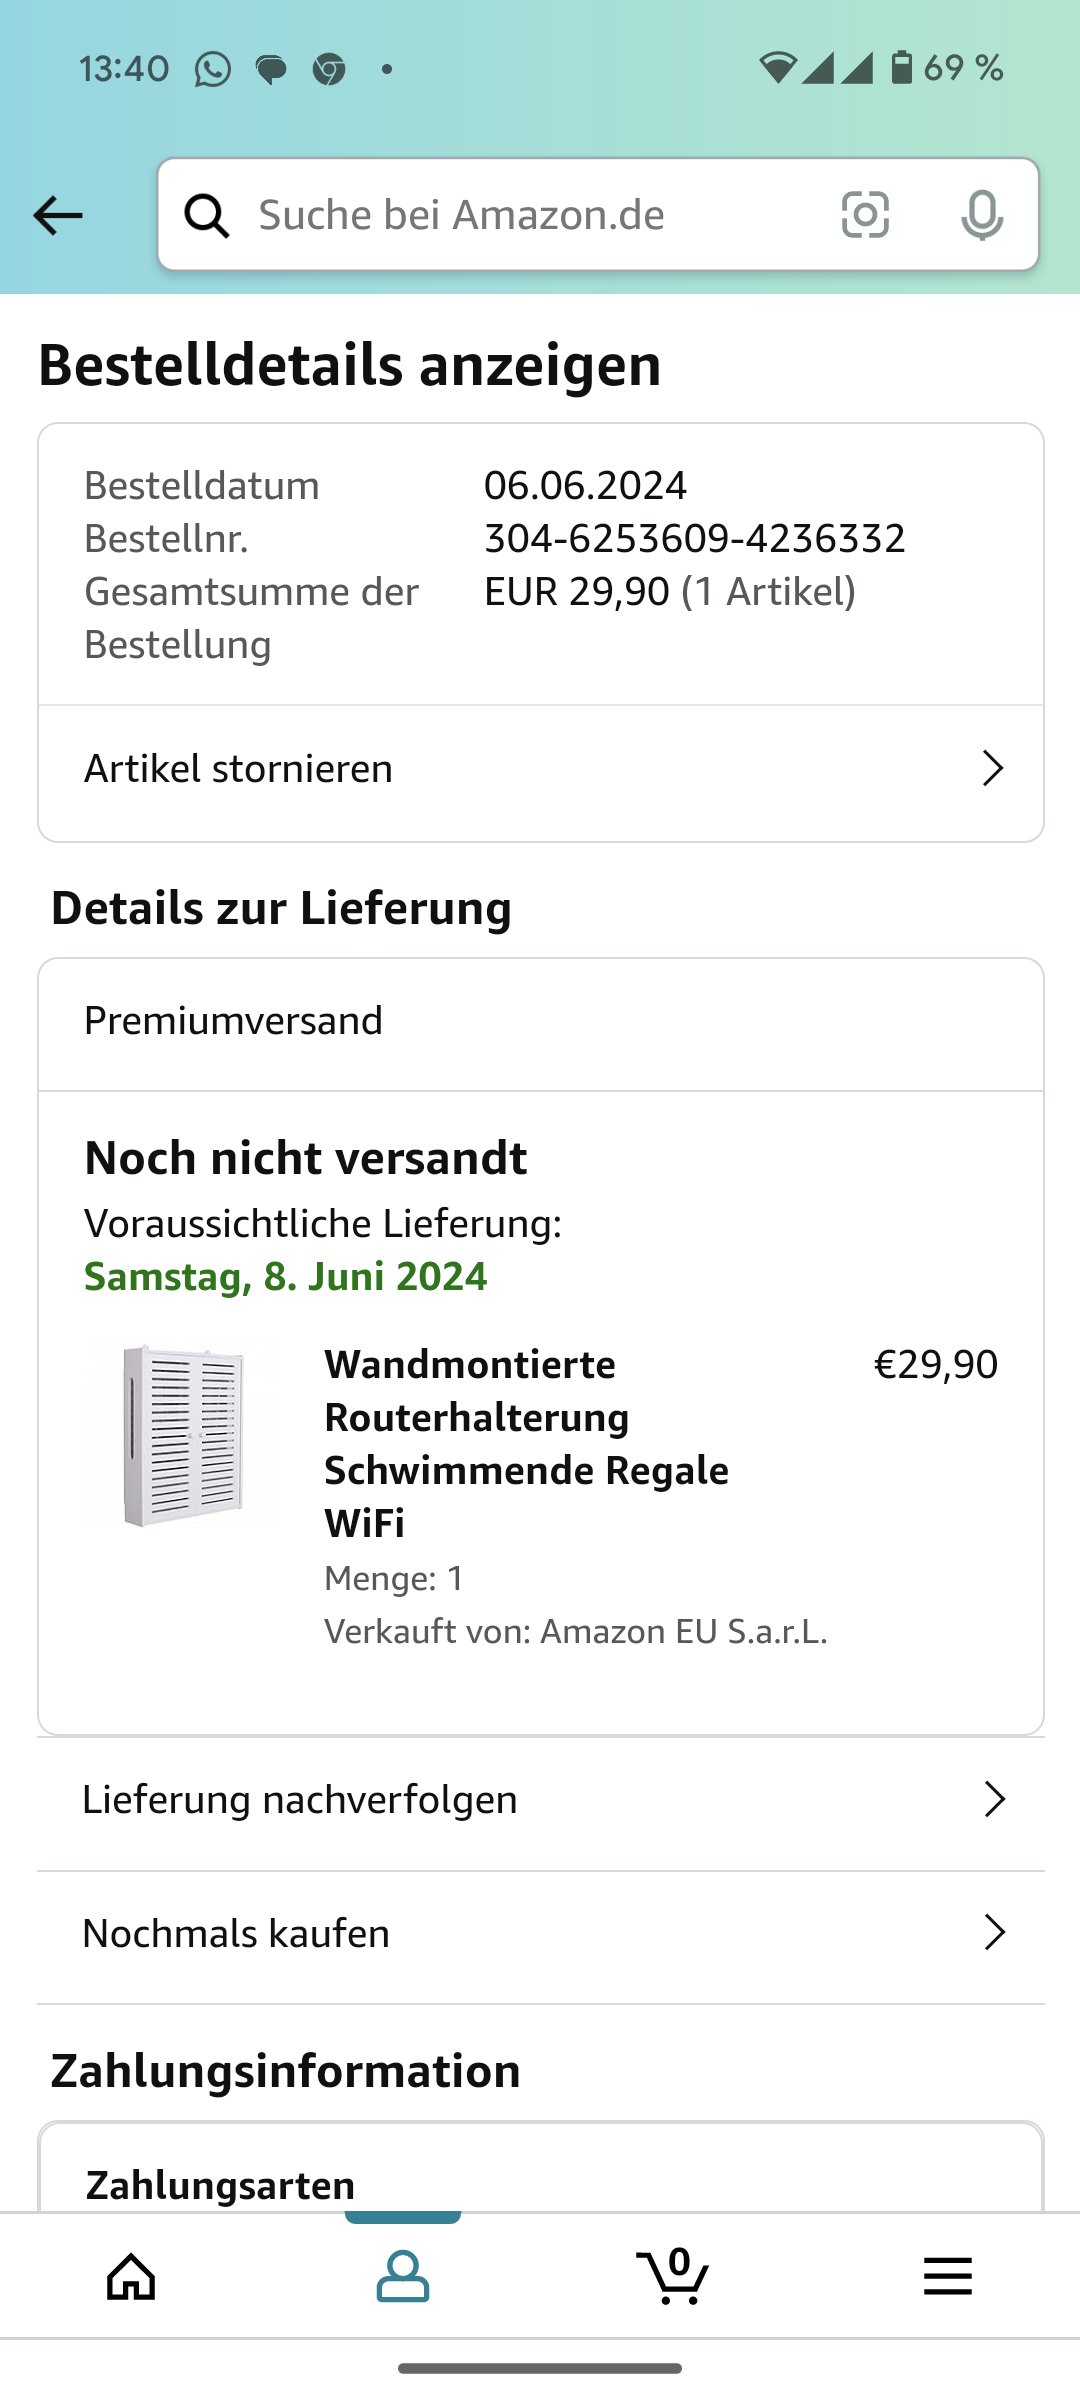Open camera lens search icon
This screenshot has width=1080, height=2400.
pos(865,215)
